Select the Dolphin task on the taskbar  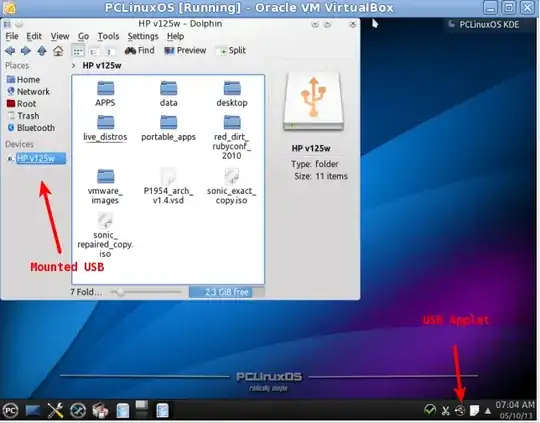[x=162, y=411]
